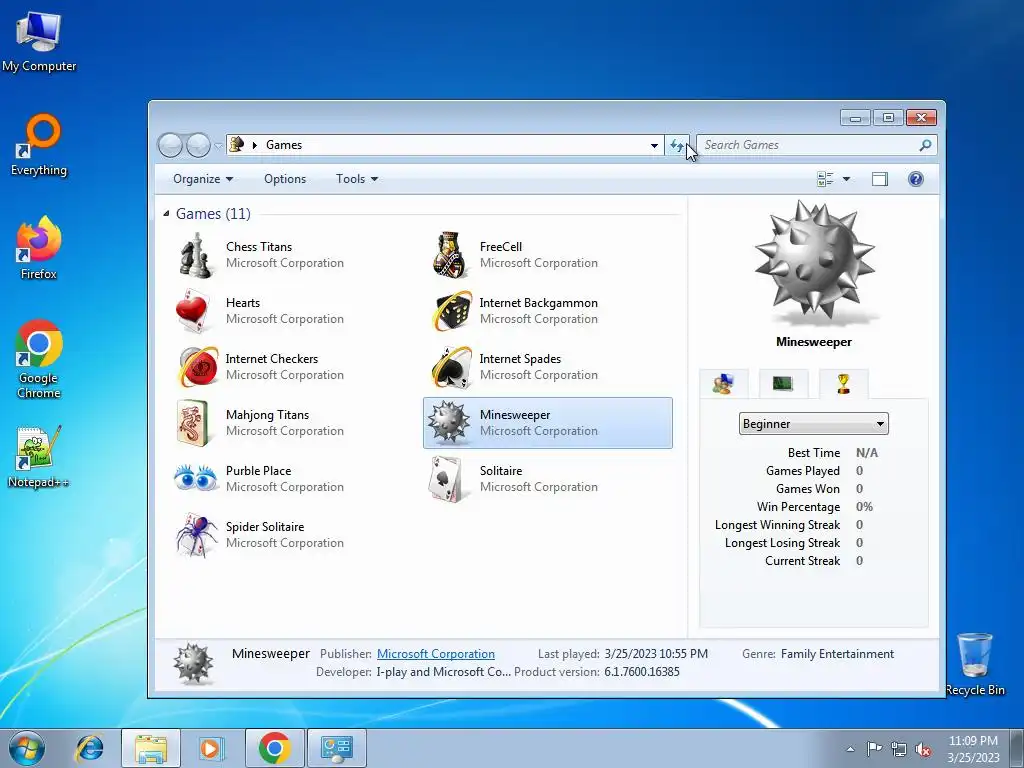Open the Tools dropdown menu
This screenshot has width=1024, height=768.
(357, 179)
